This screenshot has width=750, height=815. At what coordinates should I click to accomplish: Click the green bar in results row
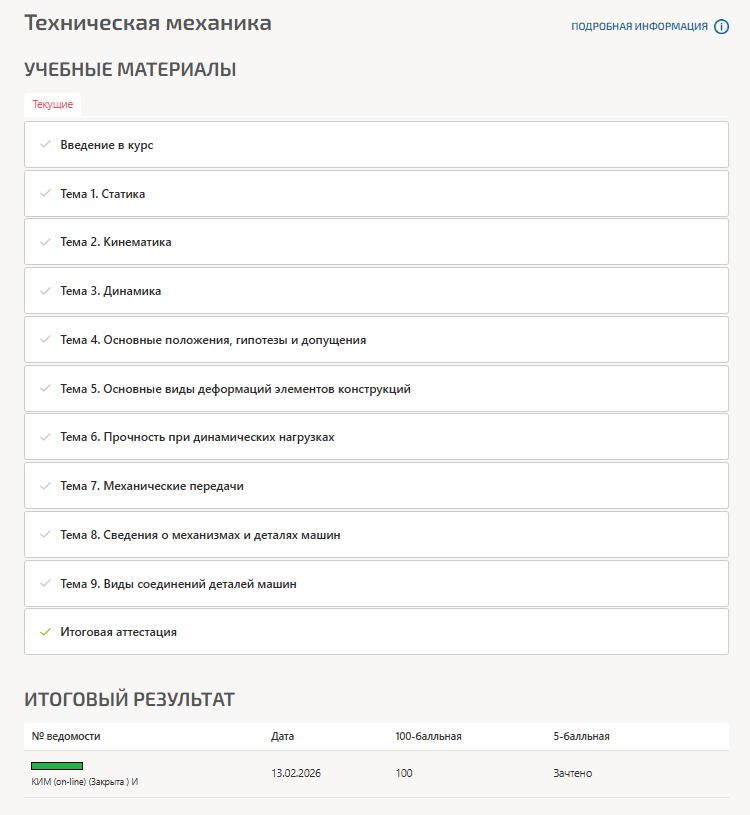(x=57, y=766)
